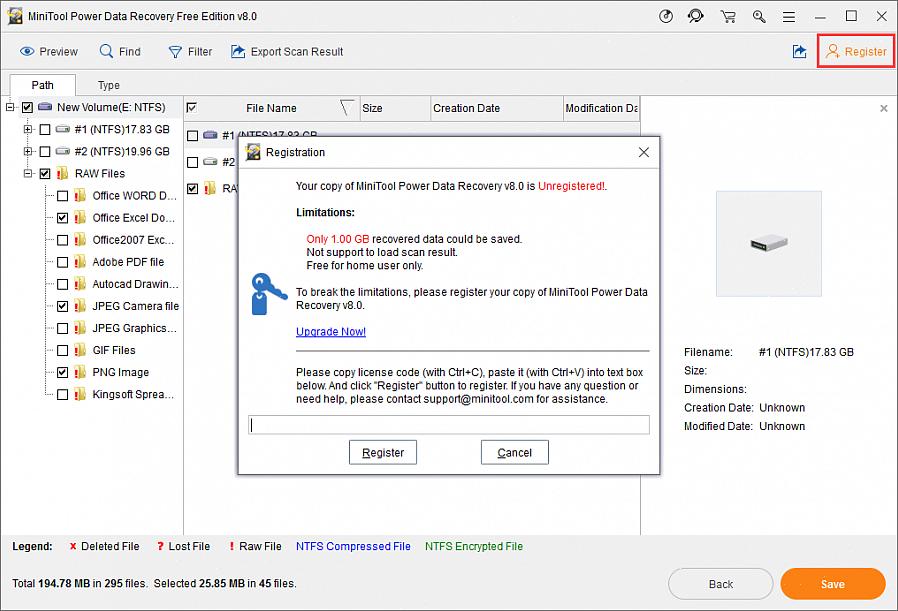Click the key icon in title bar

[x=759, y=17]
